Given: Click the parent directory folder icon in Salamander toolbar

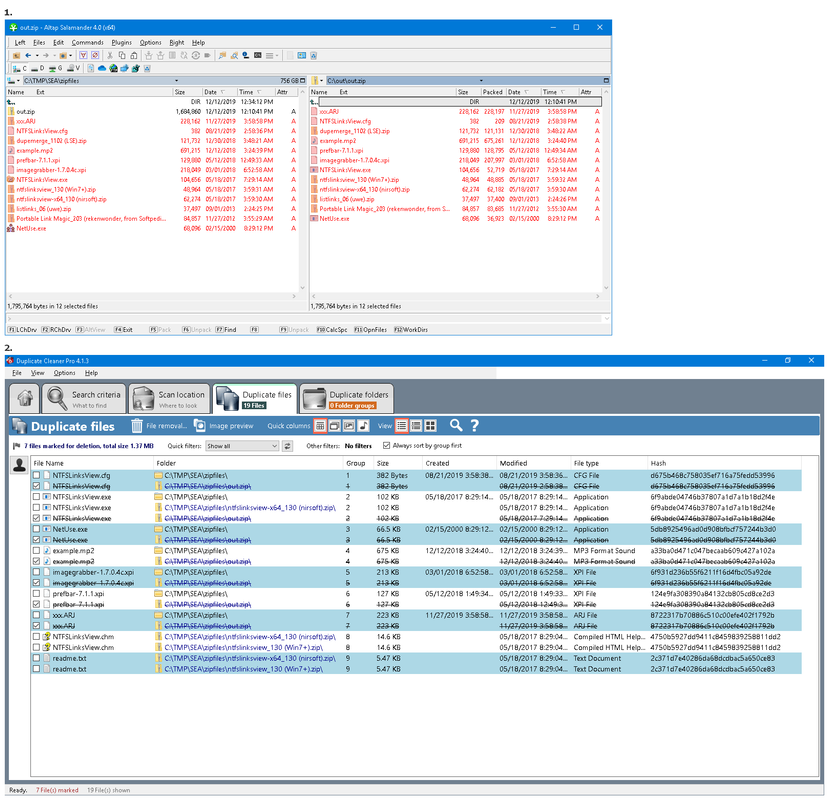Looking at the screenshot, I should pyautogui.click(x=16, y=56).
